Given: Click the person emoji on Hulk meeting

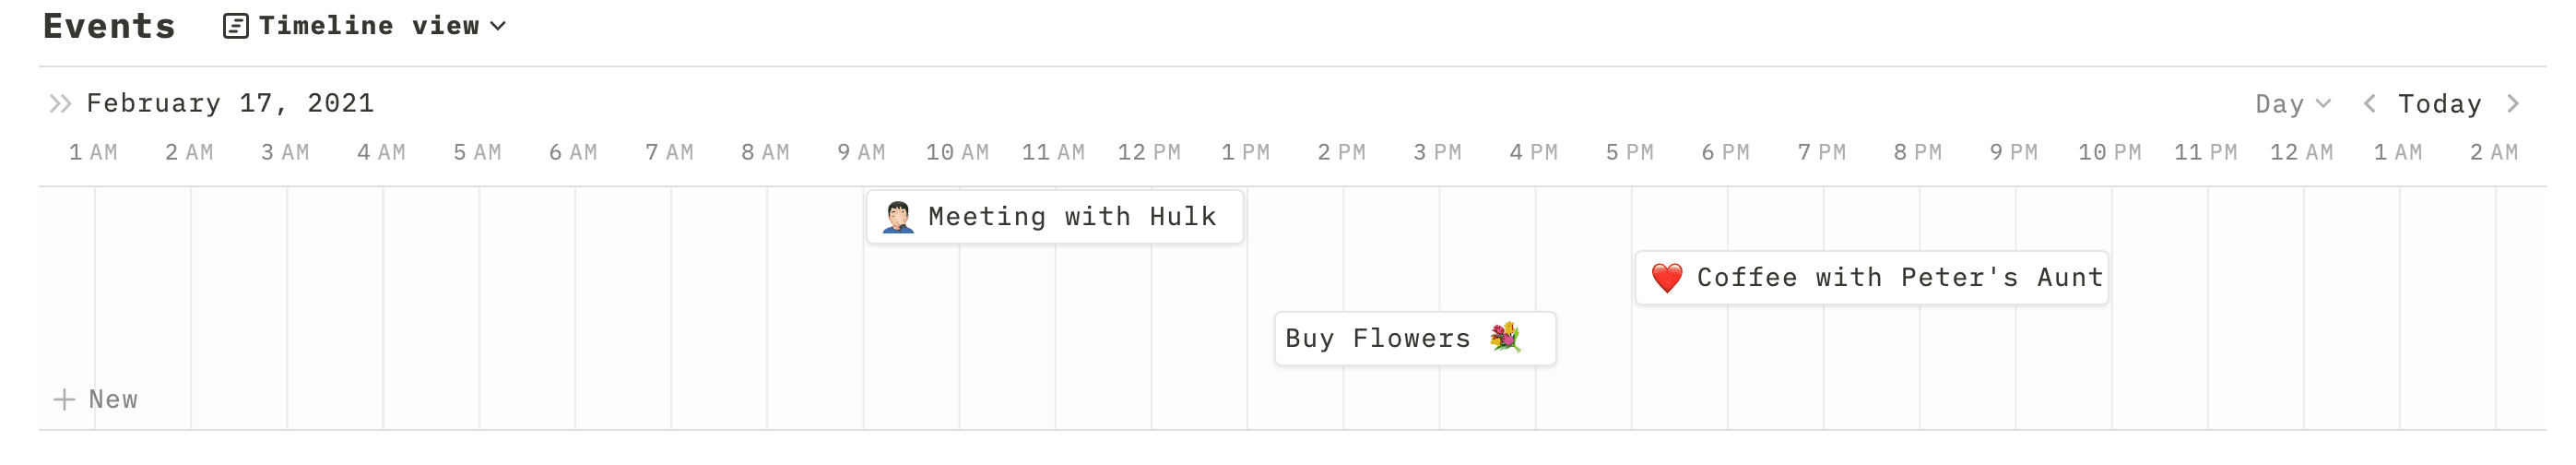Looking at the screenshot, I should (x=898, y=217).
